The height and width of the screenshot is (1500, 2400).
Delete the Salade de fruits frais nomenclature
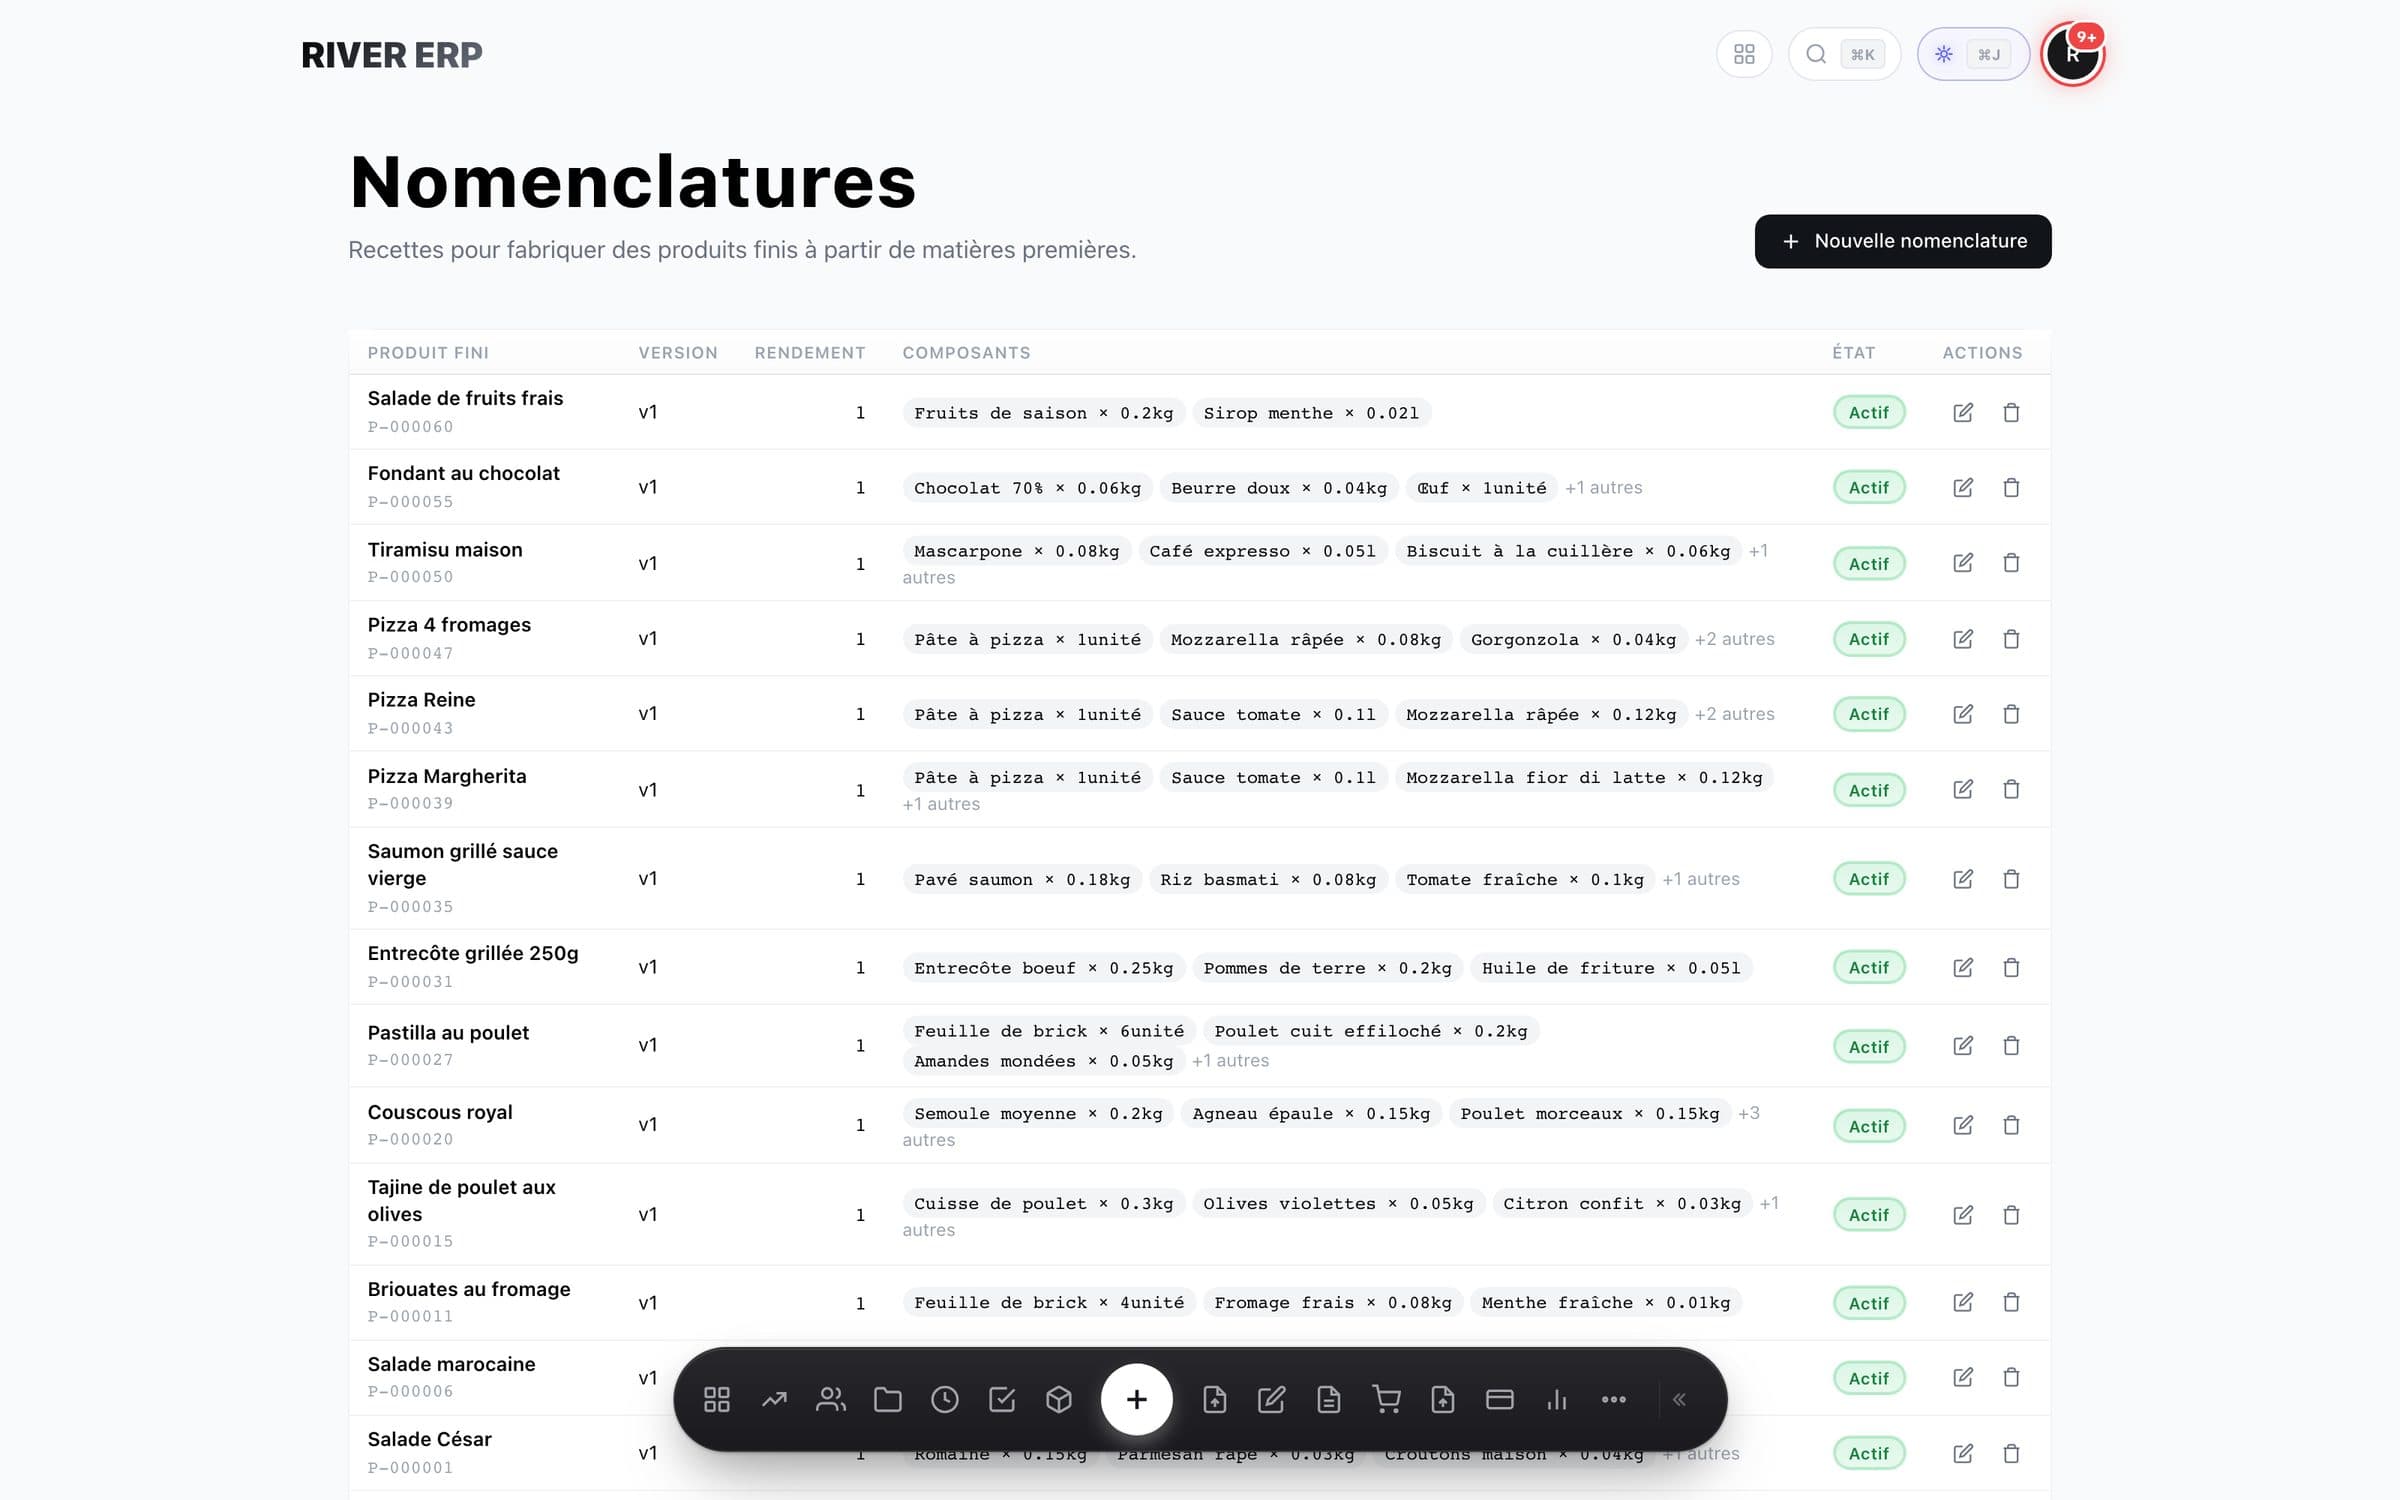click(2011, 412)
